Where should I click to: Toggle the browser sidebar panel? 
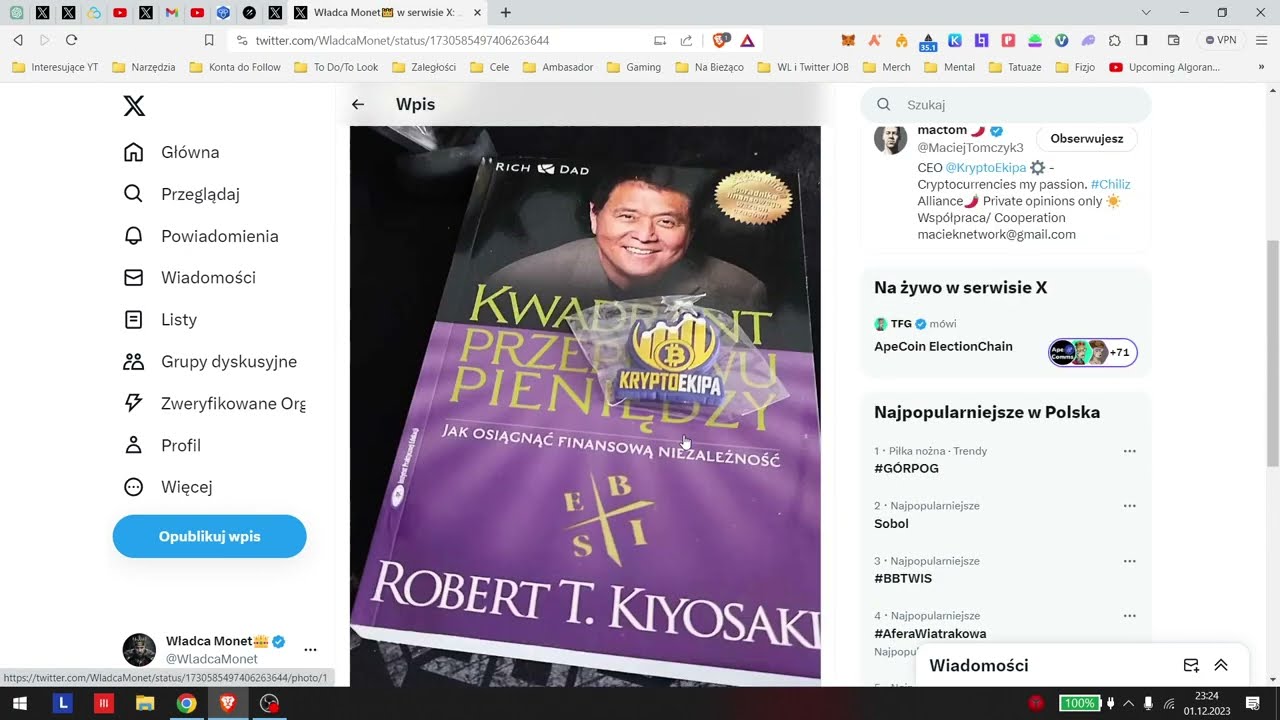tap(1142, 40)
